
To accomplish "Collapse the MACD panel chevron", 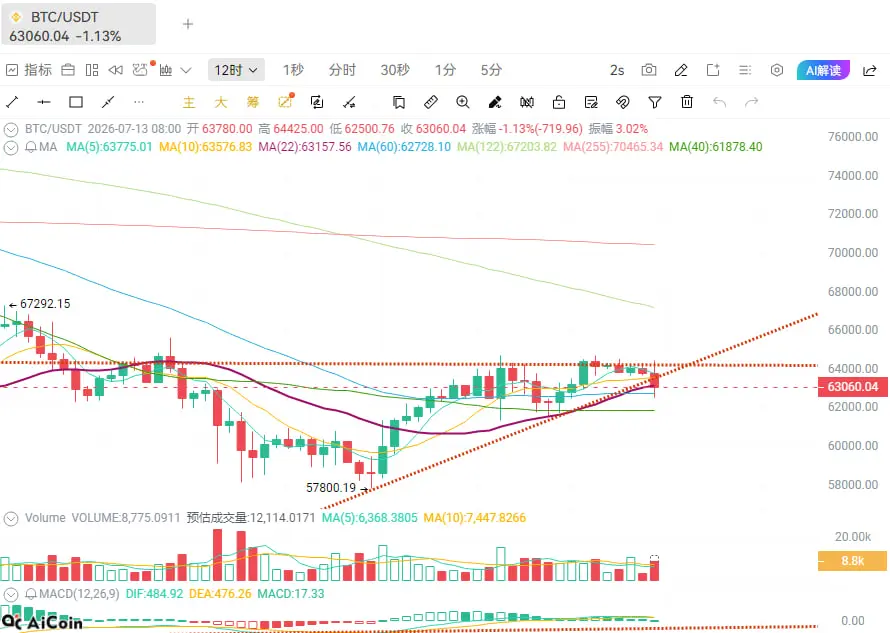I will pos(10,594).
